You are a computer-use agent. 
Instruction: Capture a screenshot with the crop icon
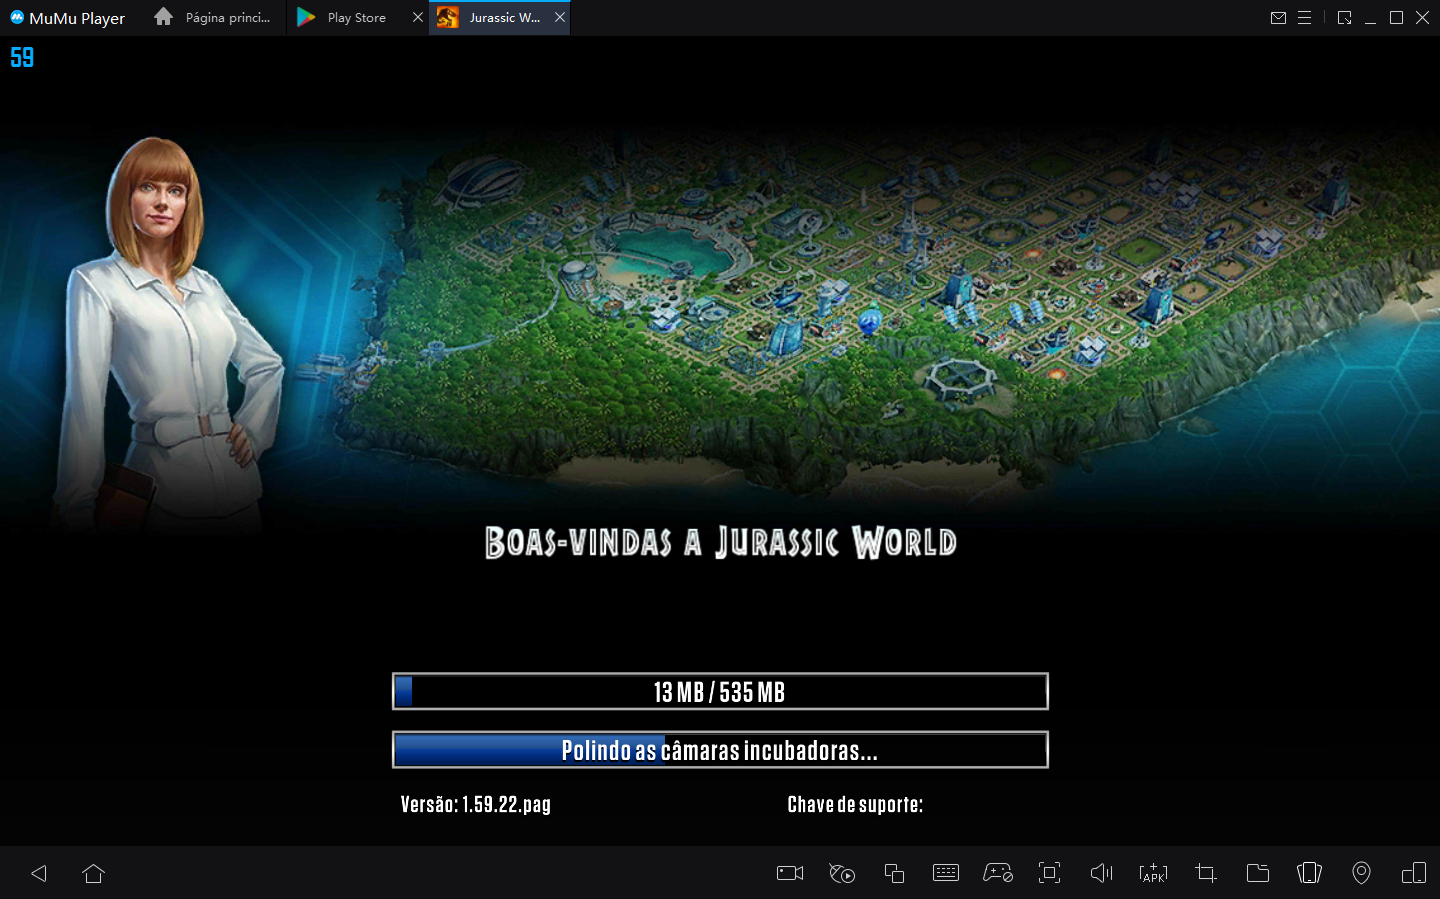point(1205,873)
